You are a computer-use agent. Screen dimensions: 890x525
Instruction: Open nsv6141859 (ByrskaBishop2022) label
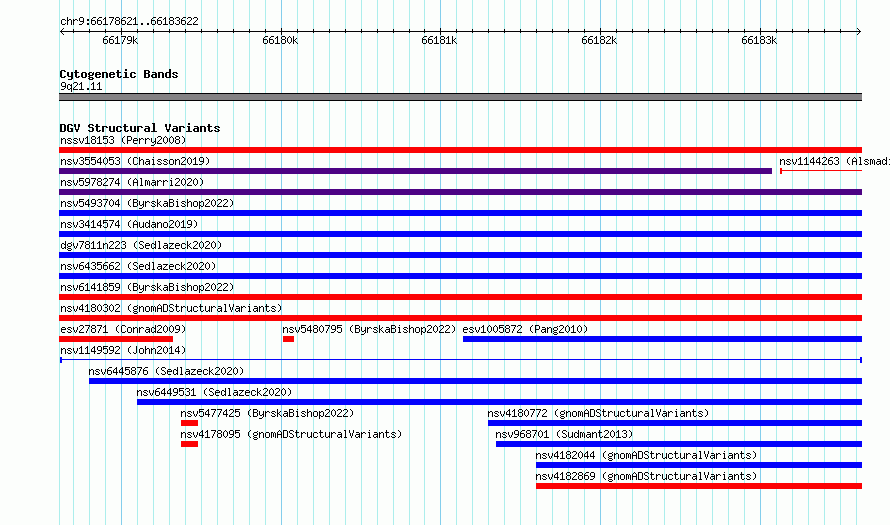pos(147,287)
